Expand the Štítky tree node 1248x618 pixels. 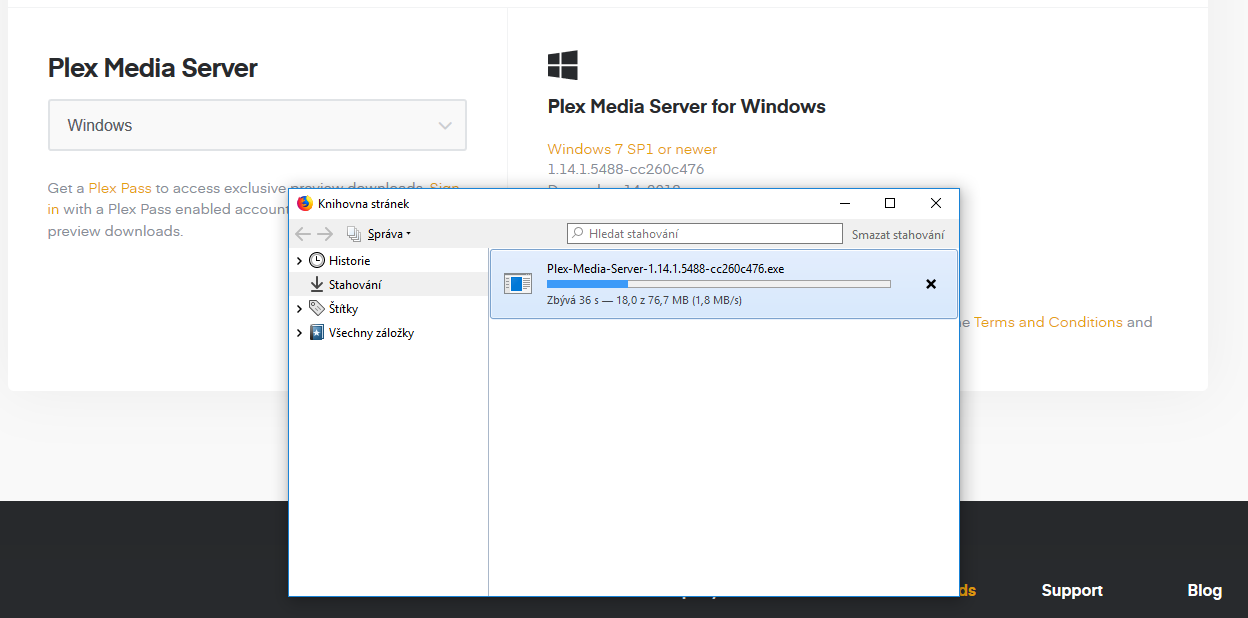tap(299, 308)
